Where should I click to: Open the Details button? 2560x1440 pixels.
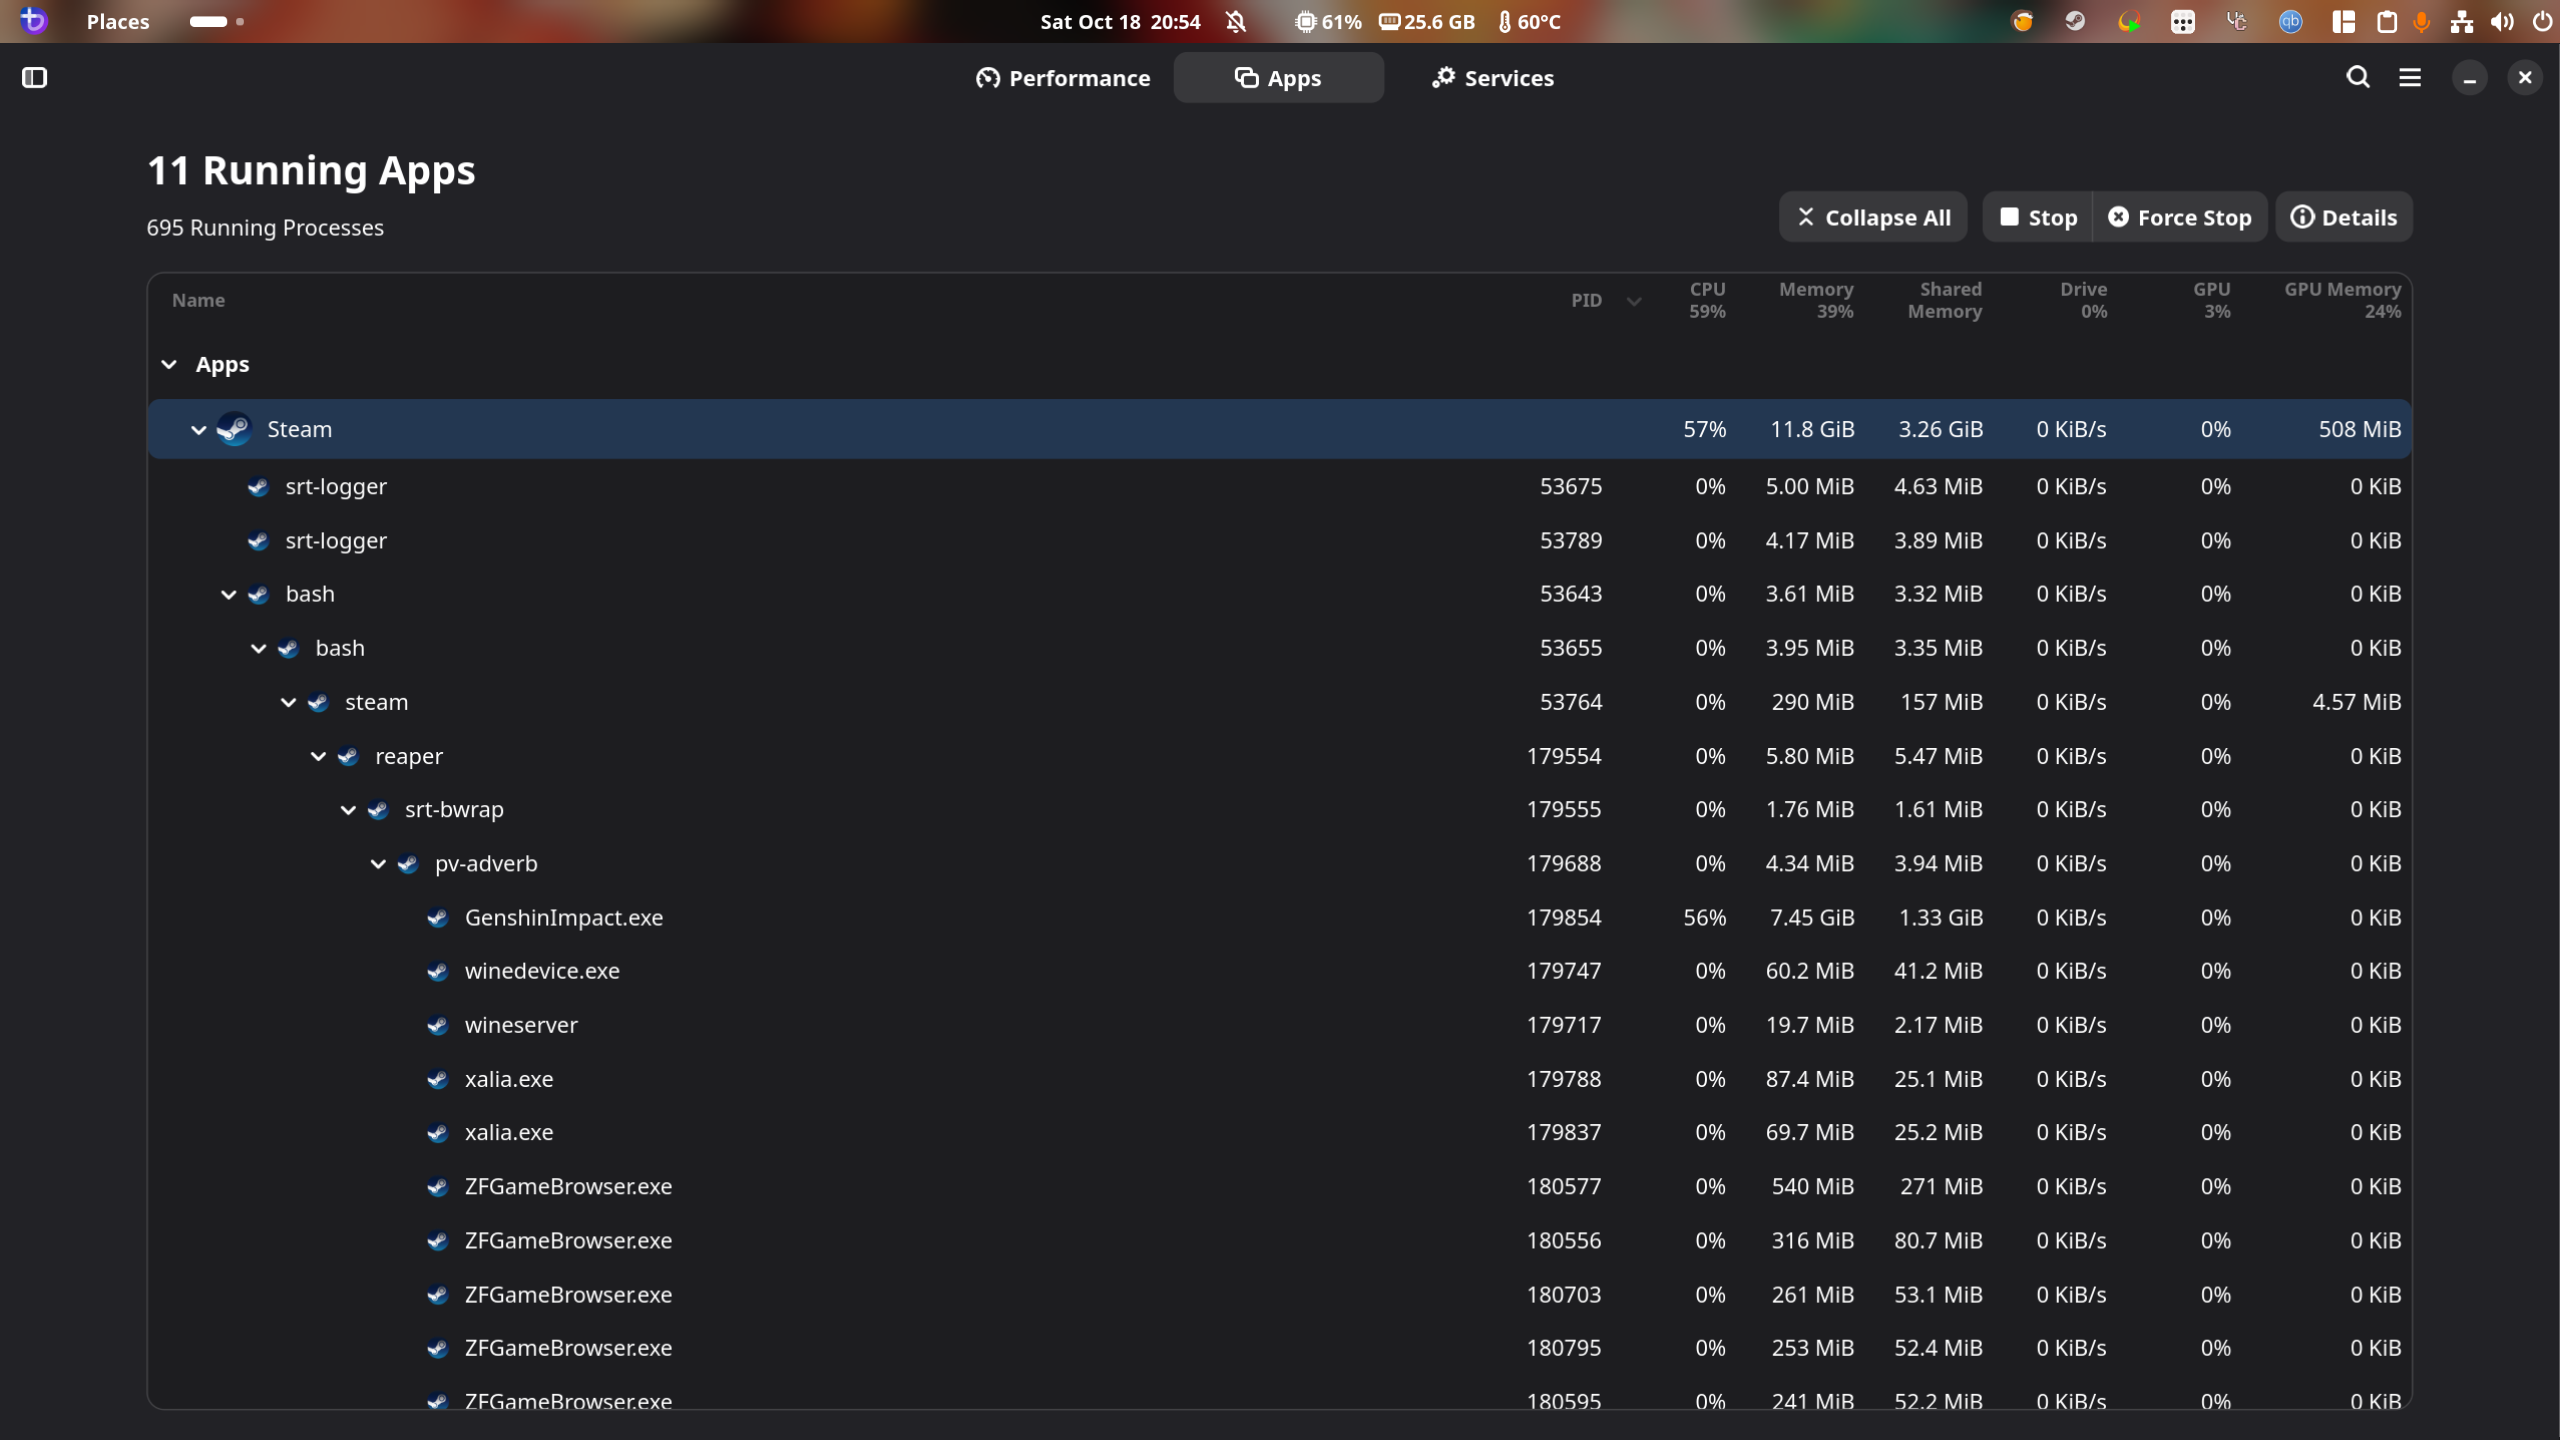[x=2343, y=217]
